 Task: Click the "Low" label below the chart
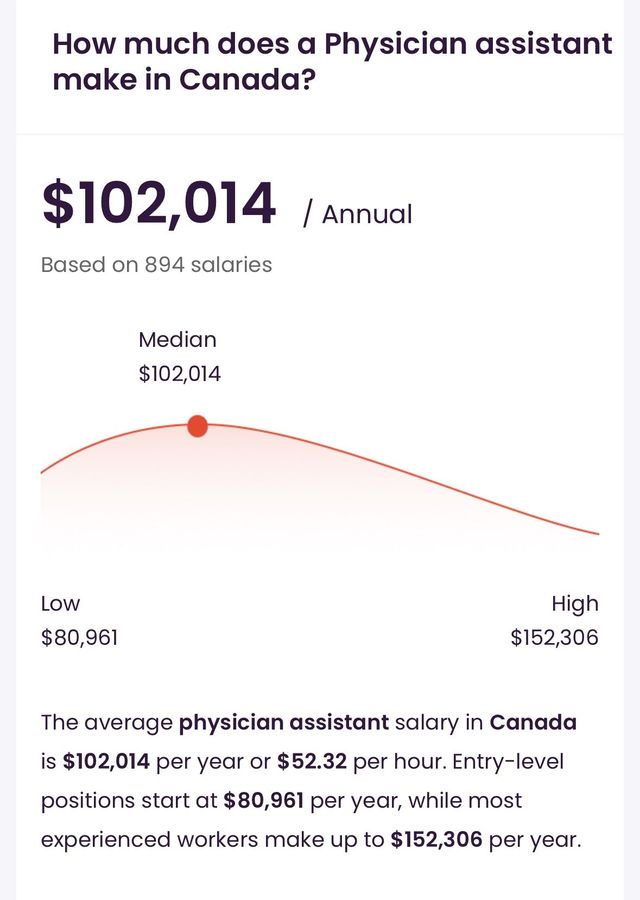pyautogui.click(x=60, y=604)
